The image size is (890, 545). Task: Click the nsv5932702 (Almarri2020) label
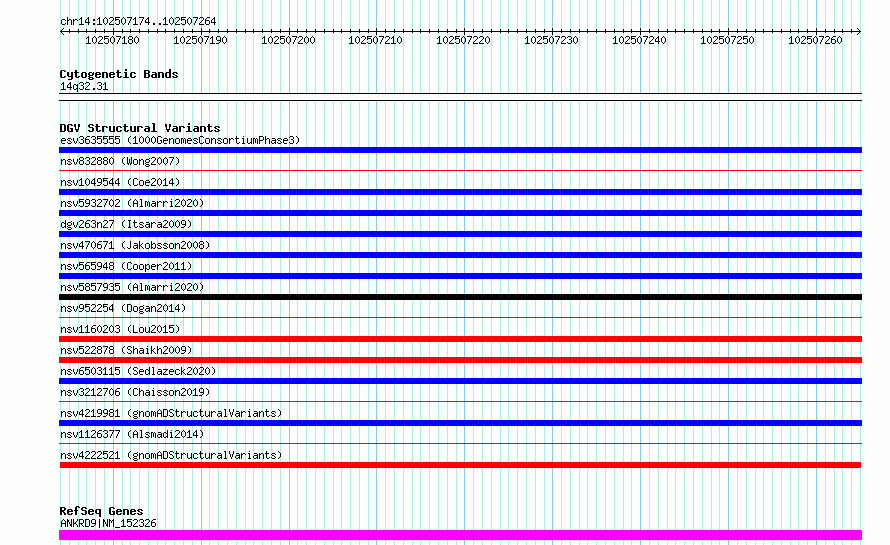132,203
